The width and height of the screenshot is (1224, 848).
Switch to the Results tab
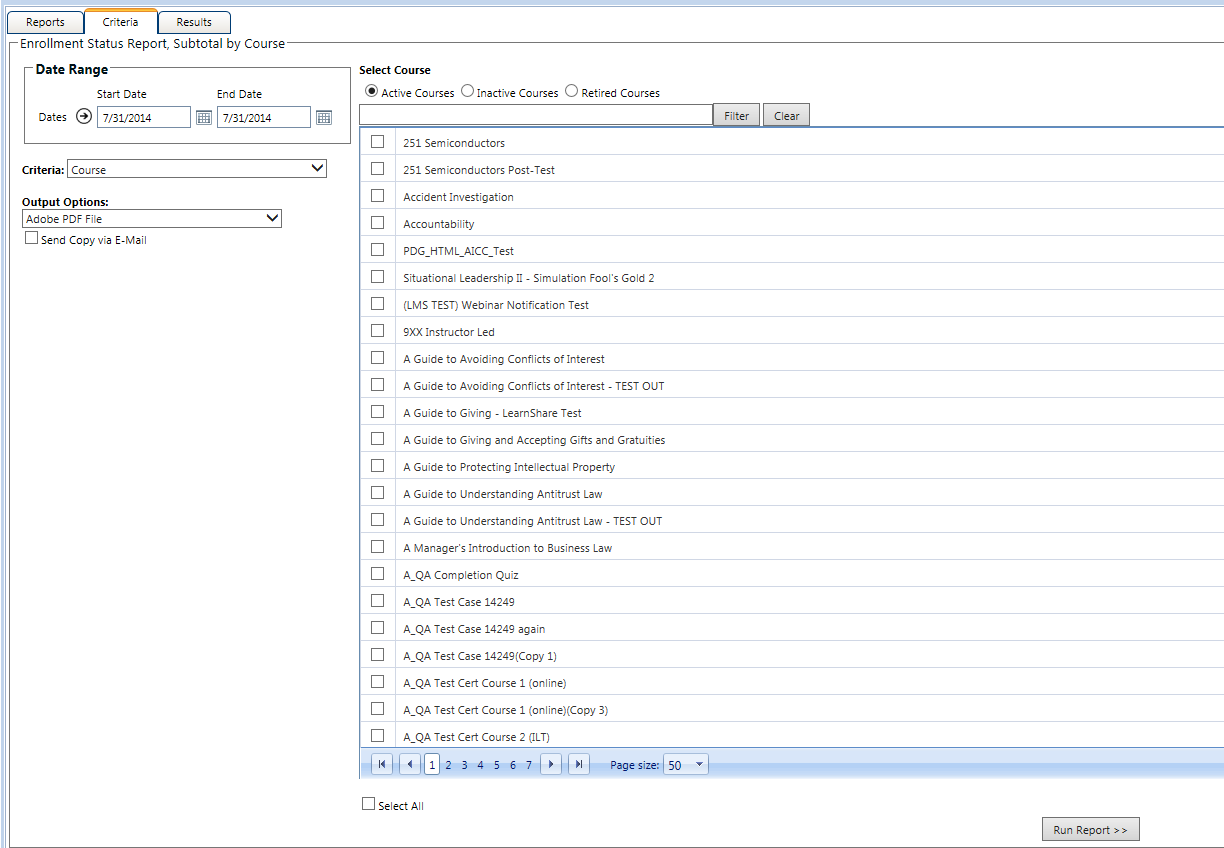coord(194,22)
